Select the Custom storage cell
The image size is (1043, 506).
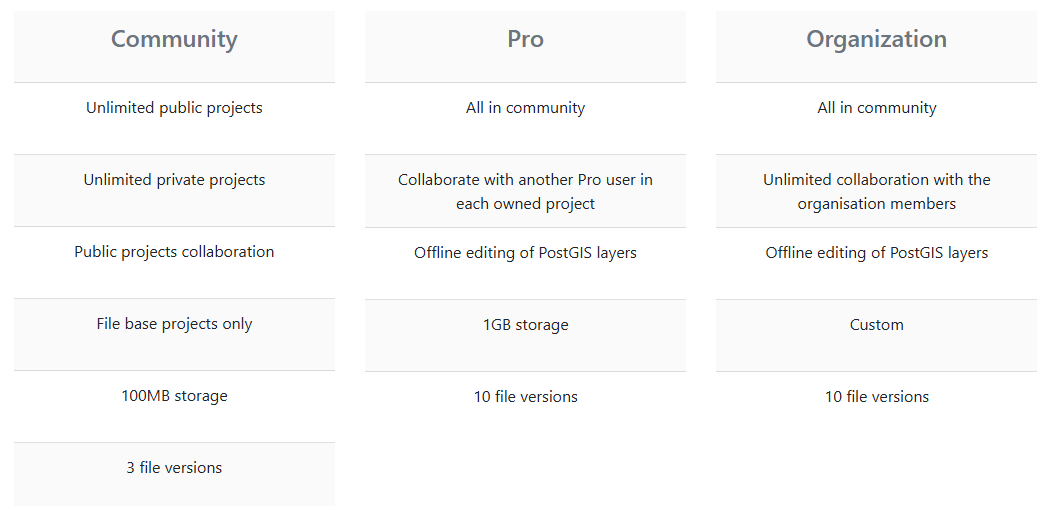876,325
